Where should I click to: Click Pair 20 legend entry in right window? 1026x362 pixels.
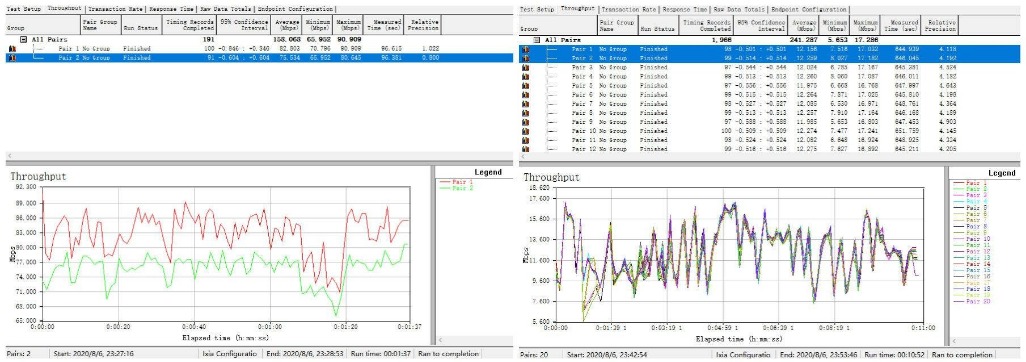[x=972, y=301]
